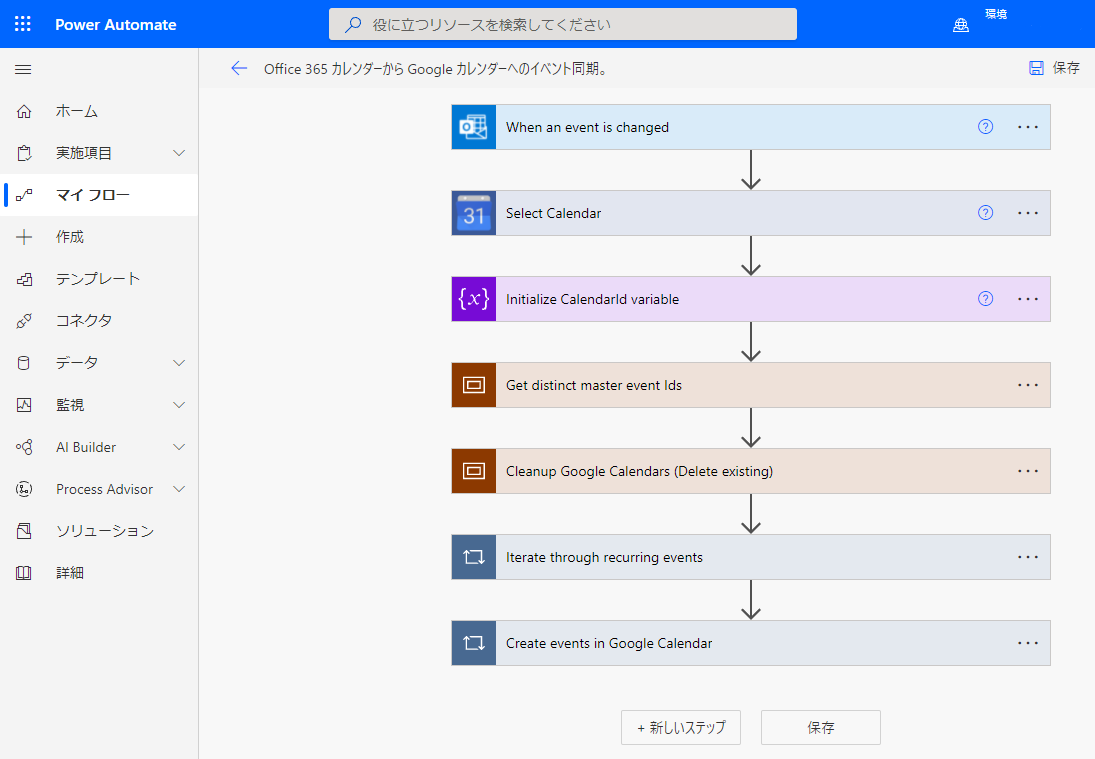Open 作成 in the sidebar
The width and height of the screenshot is (1095, 759).
pyautogui.click(x=99, y=237)
